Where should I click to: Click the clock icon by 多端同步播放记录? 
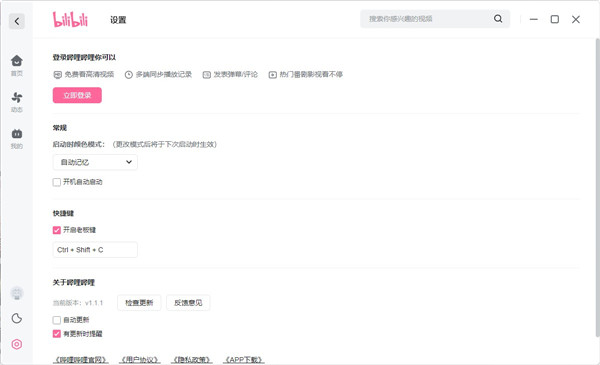coord(129,75)
